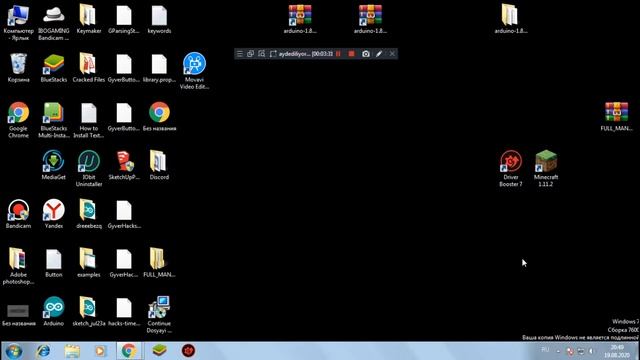
Task: Open Windows Media Player from the taskbar
Action: tap(100, 351)
